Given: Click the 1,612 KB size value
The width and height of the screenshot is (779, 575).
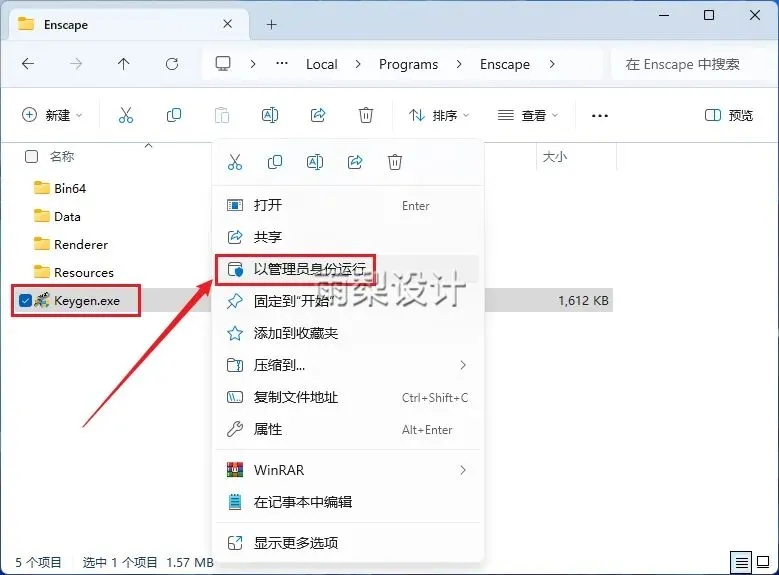Looking at the screenshot, I should coord(583,301).
